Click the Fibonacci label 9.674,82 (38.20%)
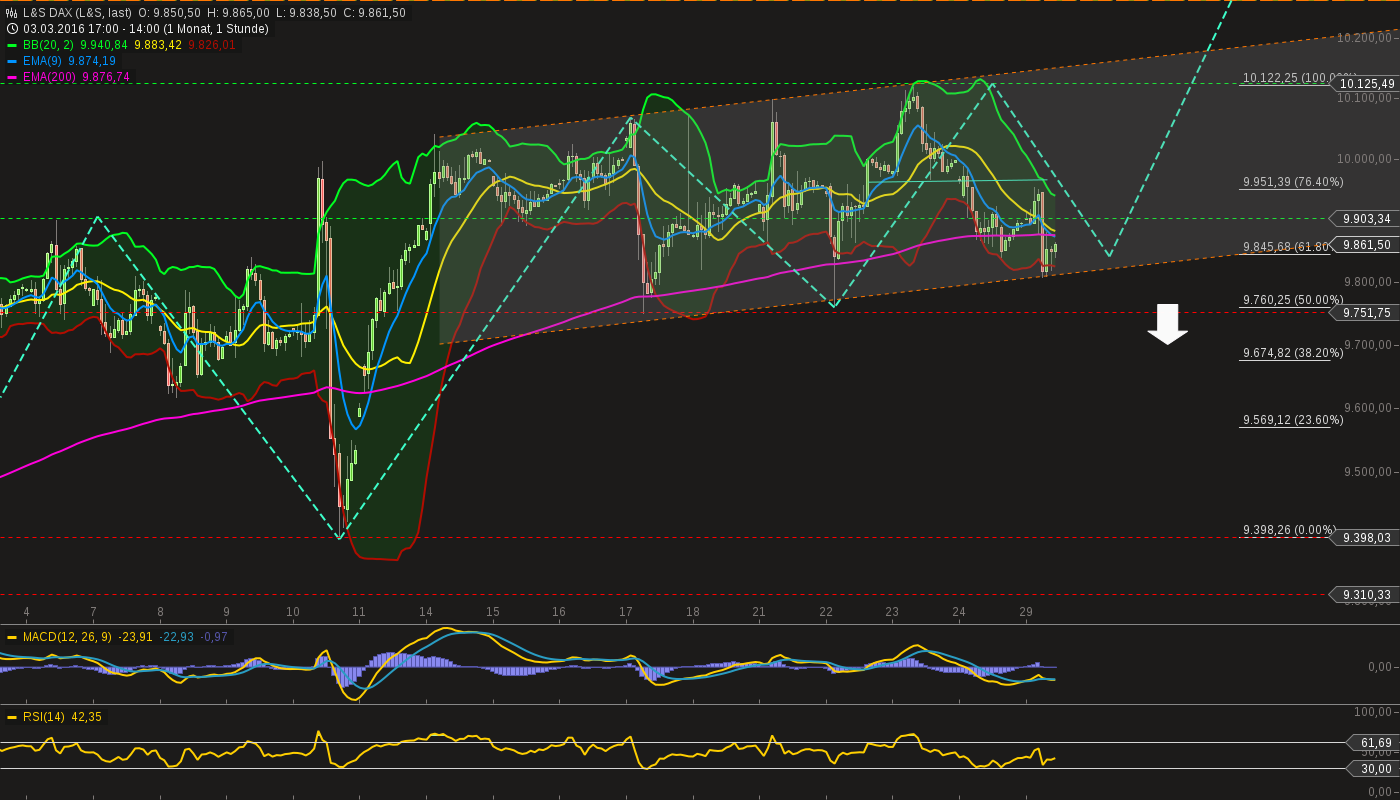 click(1293, 353)
